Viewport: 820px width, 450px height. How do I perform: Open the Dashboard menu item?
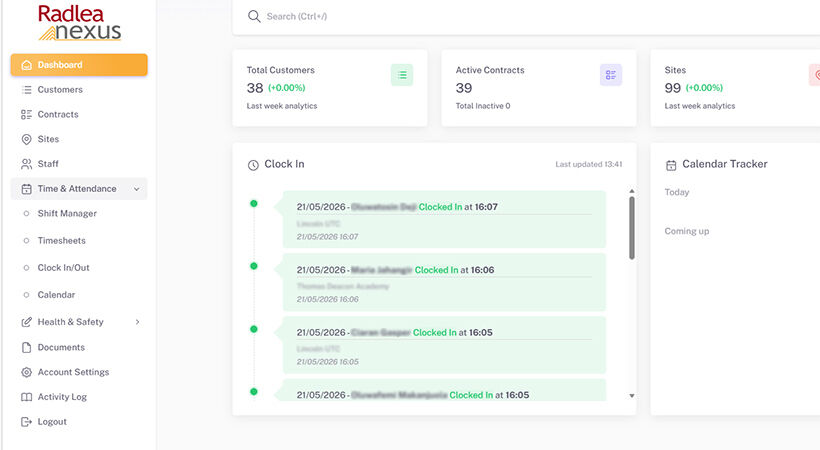pos(79,65)
